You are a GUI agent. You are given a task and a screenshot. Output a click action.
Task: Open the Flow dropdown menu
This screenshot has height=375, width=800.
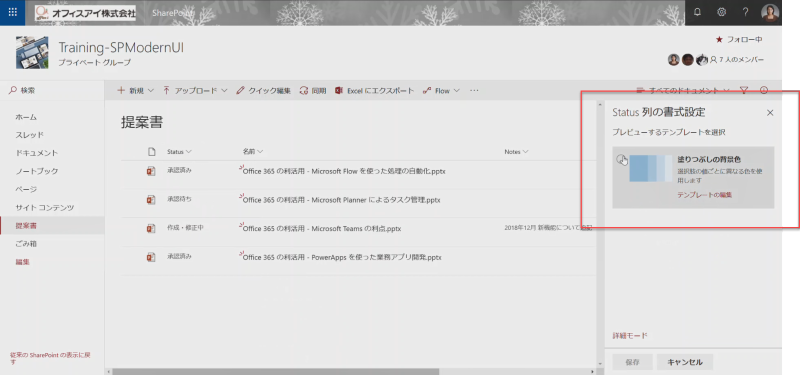click(441, 91)
